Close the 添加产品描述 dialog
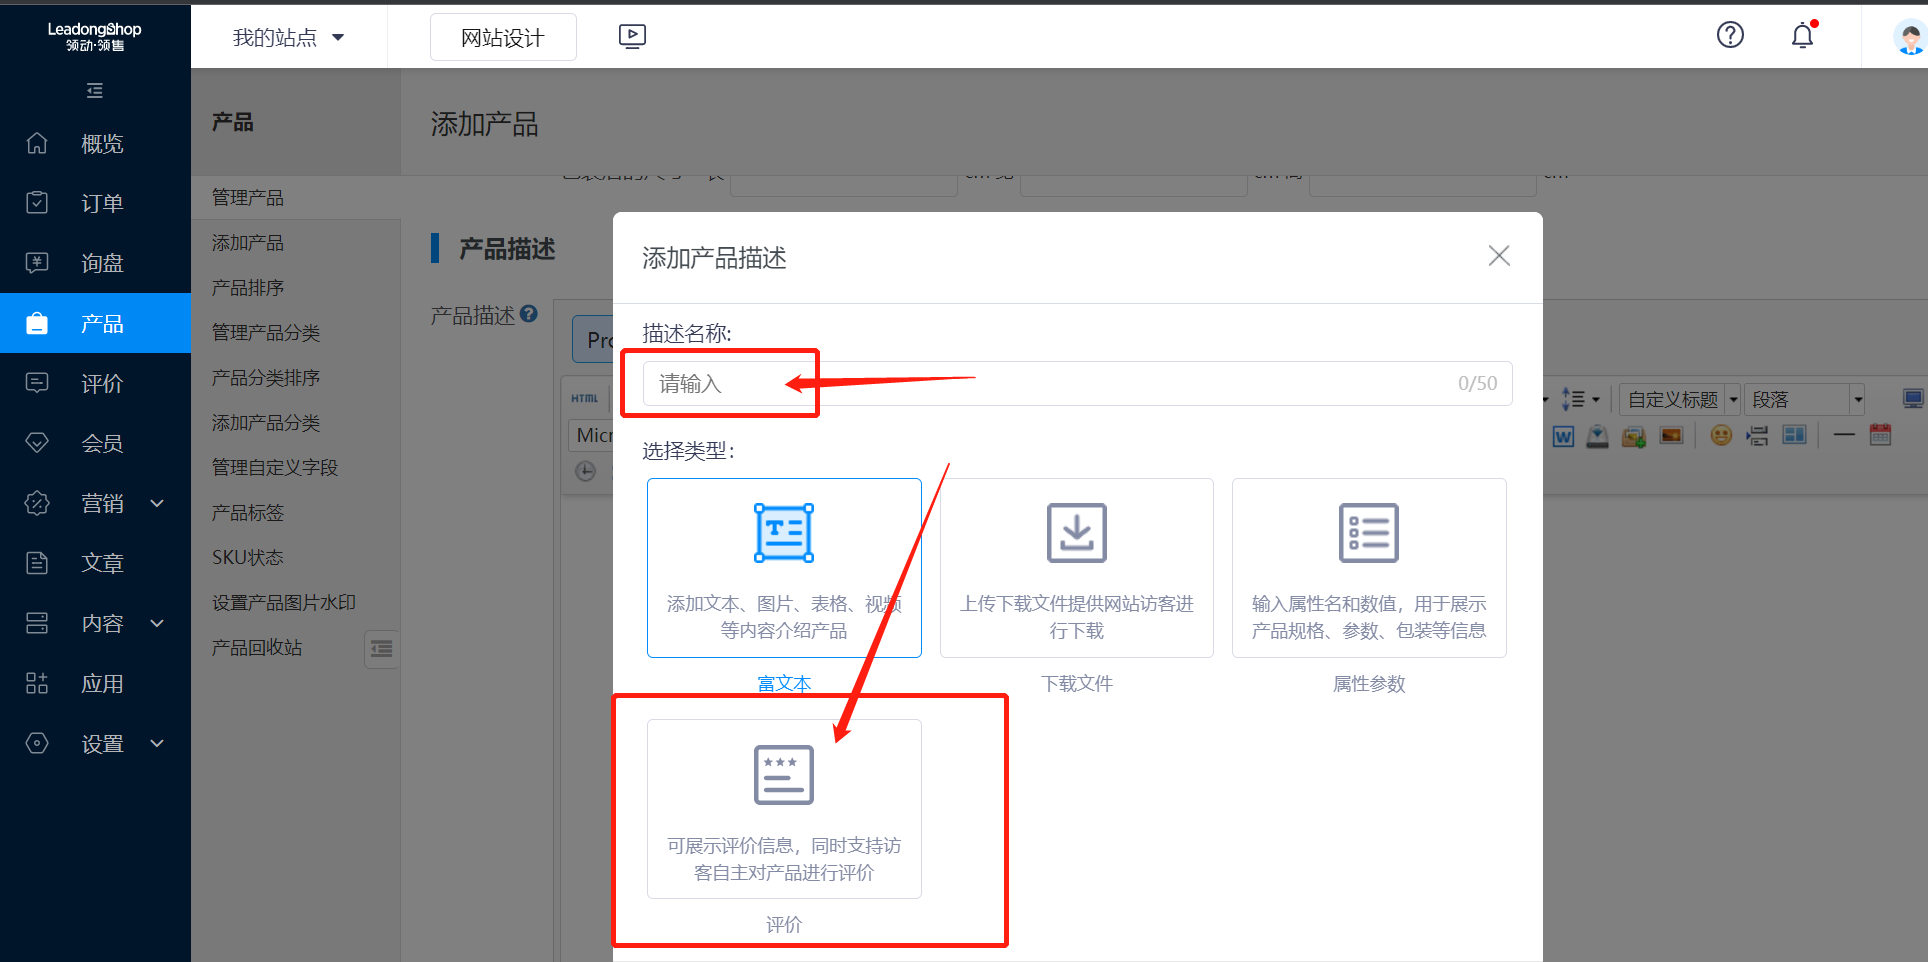This screenshot has width=1928, height=962. 1499,256
